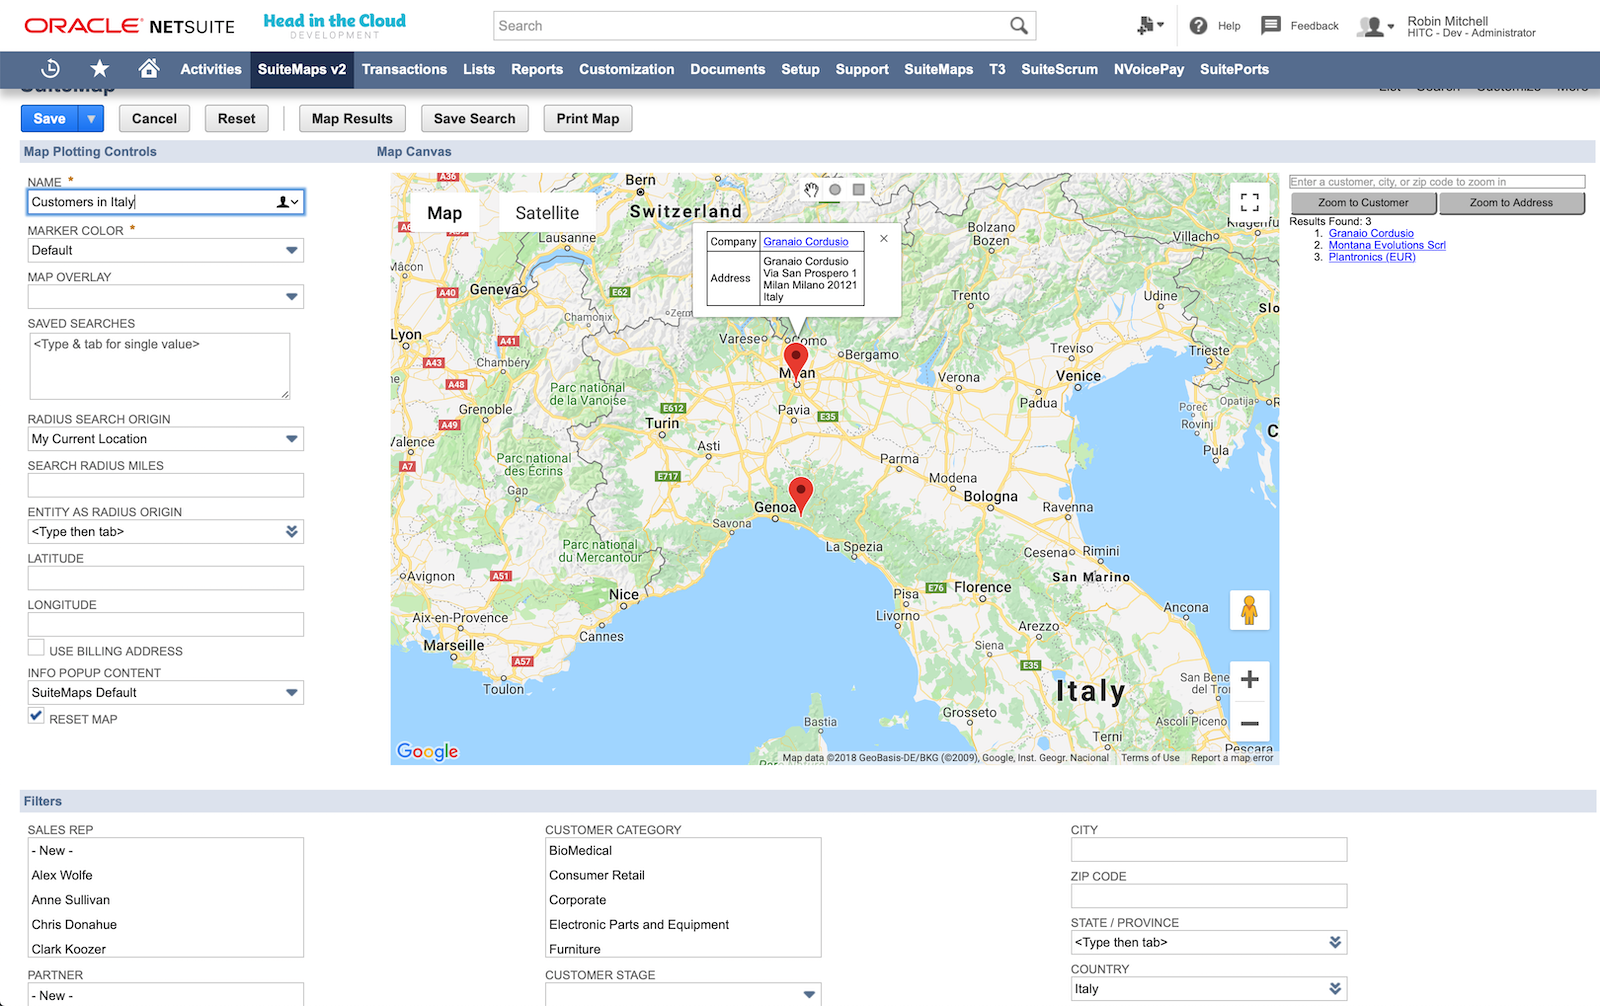
Task: Click the Google logo on map
Action: click(427, 751)
